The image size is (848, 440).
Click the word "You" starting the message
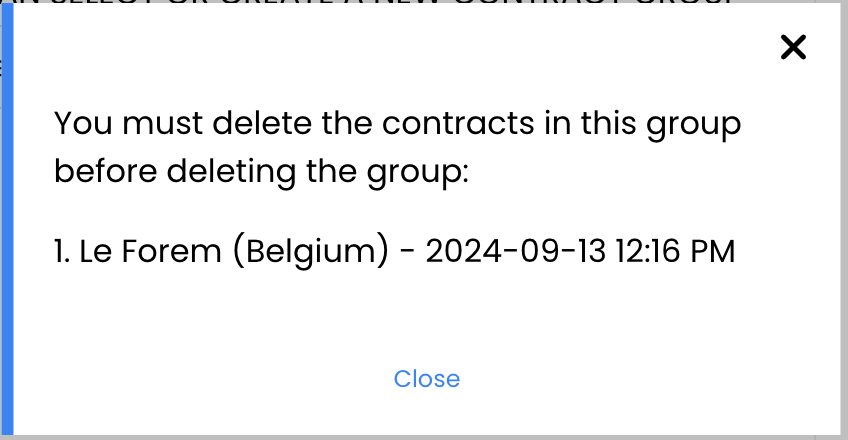[83, 123]
